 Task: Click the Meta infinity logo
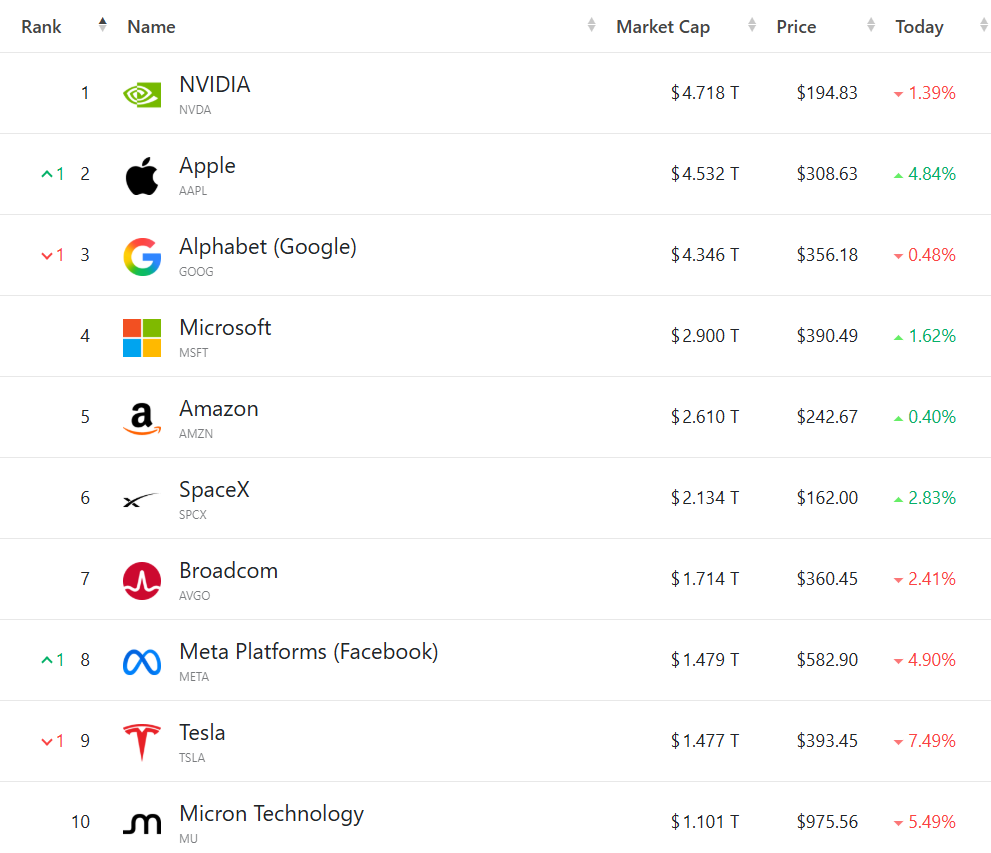(x=142, y=662)
